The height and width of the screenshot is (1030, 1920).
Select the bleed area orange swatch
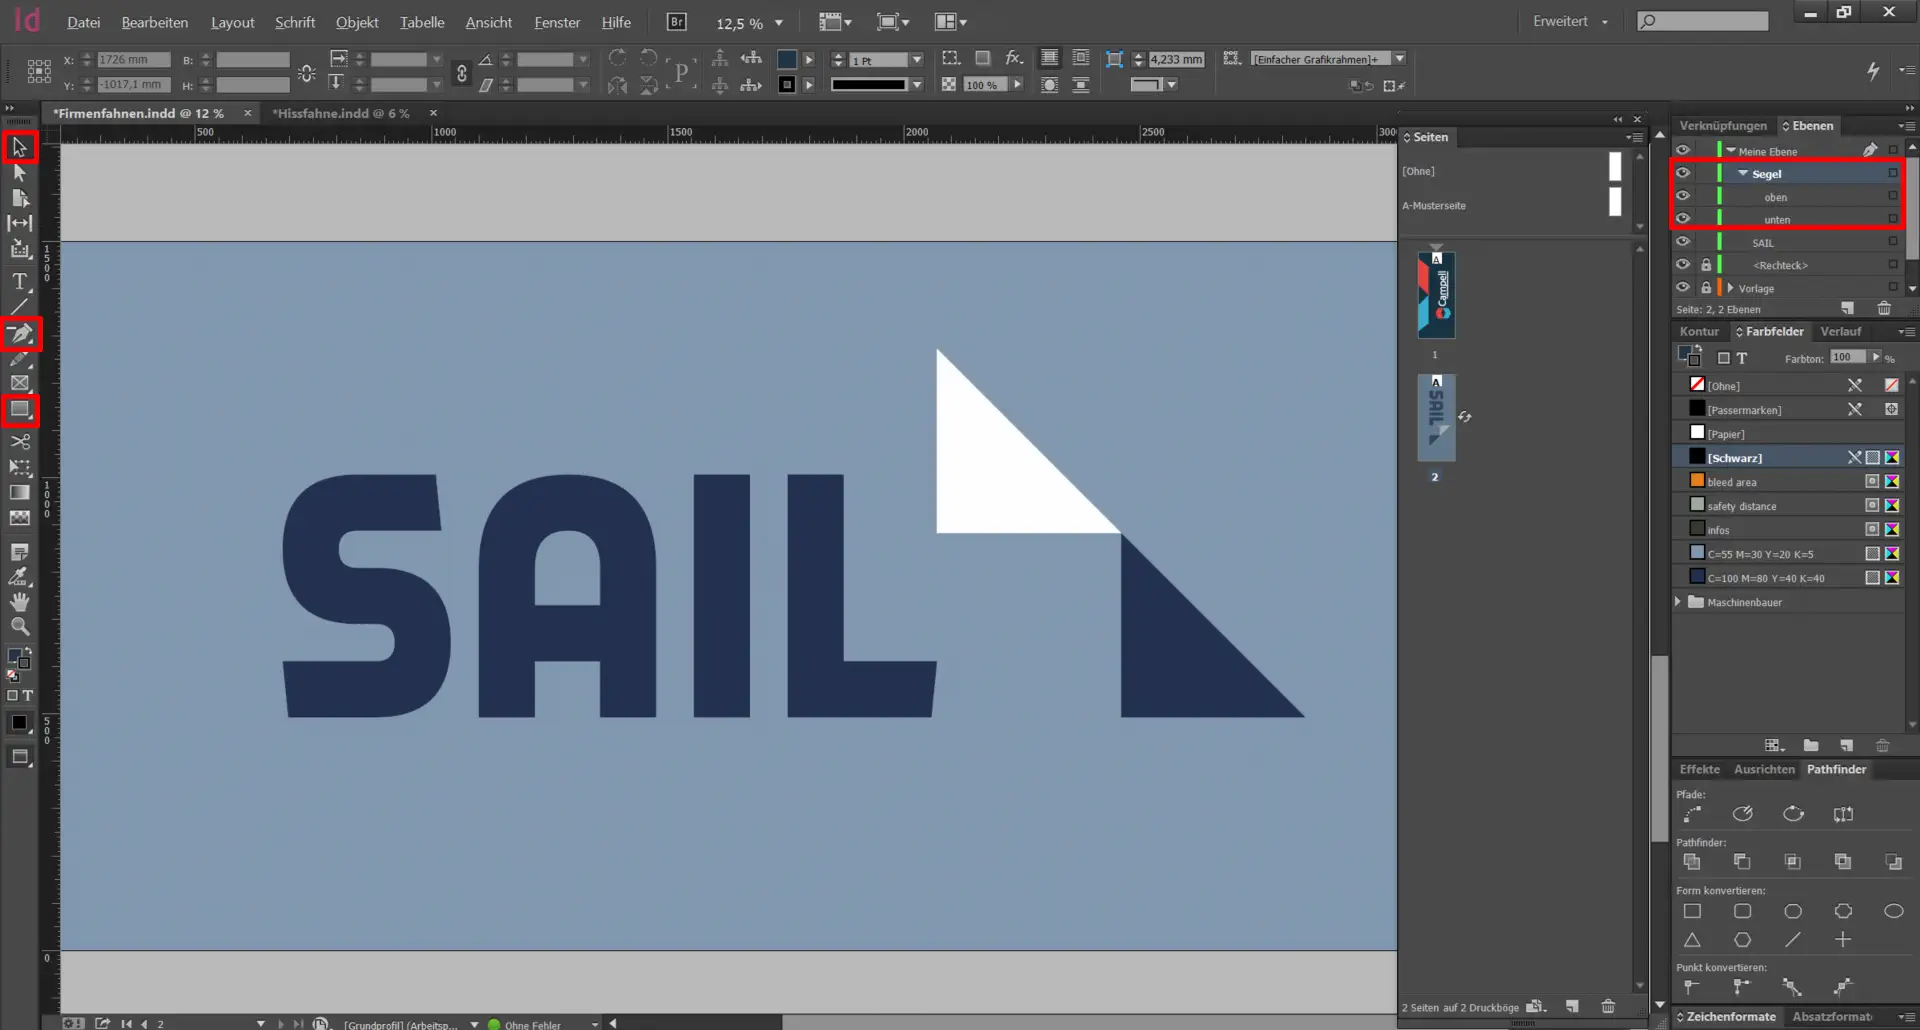point(1732,482)
